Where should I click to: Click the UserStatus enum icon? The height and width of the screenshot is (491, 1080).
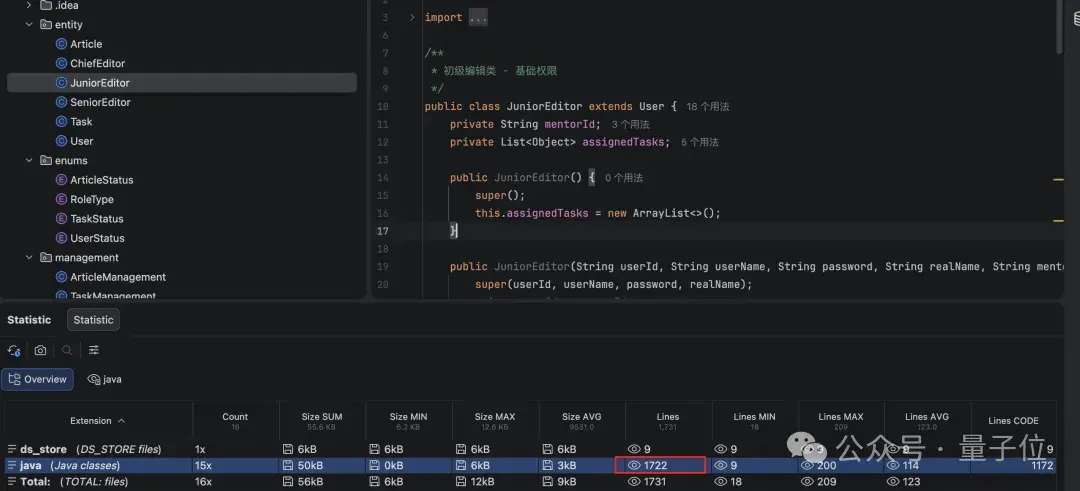(61, 238)
